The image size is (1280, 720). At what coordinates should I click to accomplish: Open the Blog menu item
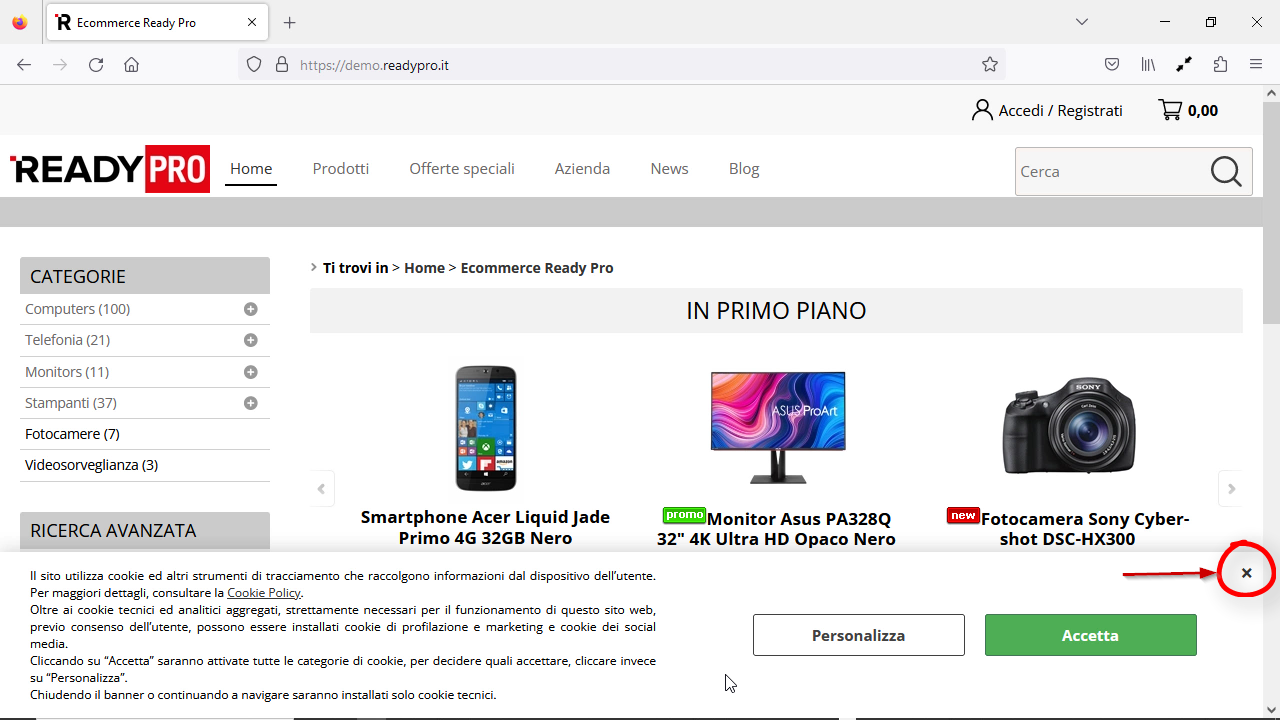pos(744,169)
